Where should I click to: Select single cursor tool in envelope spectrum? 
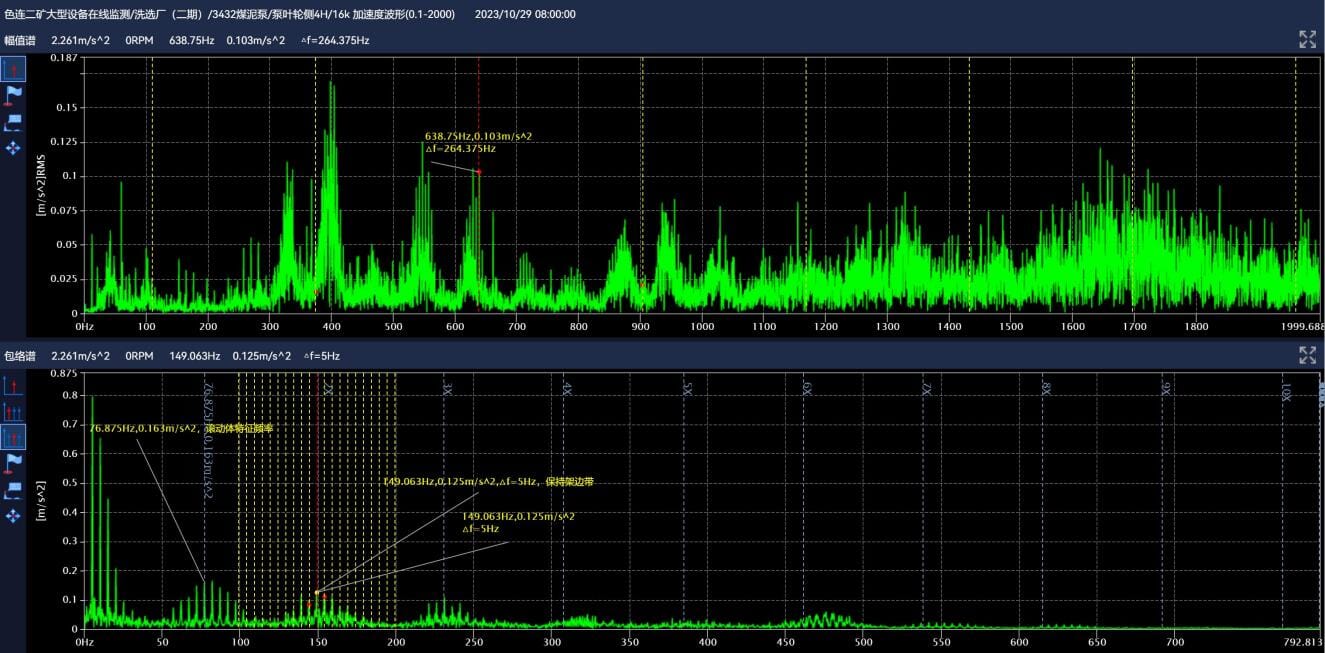click(14, 386)
